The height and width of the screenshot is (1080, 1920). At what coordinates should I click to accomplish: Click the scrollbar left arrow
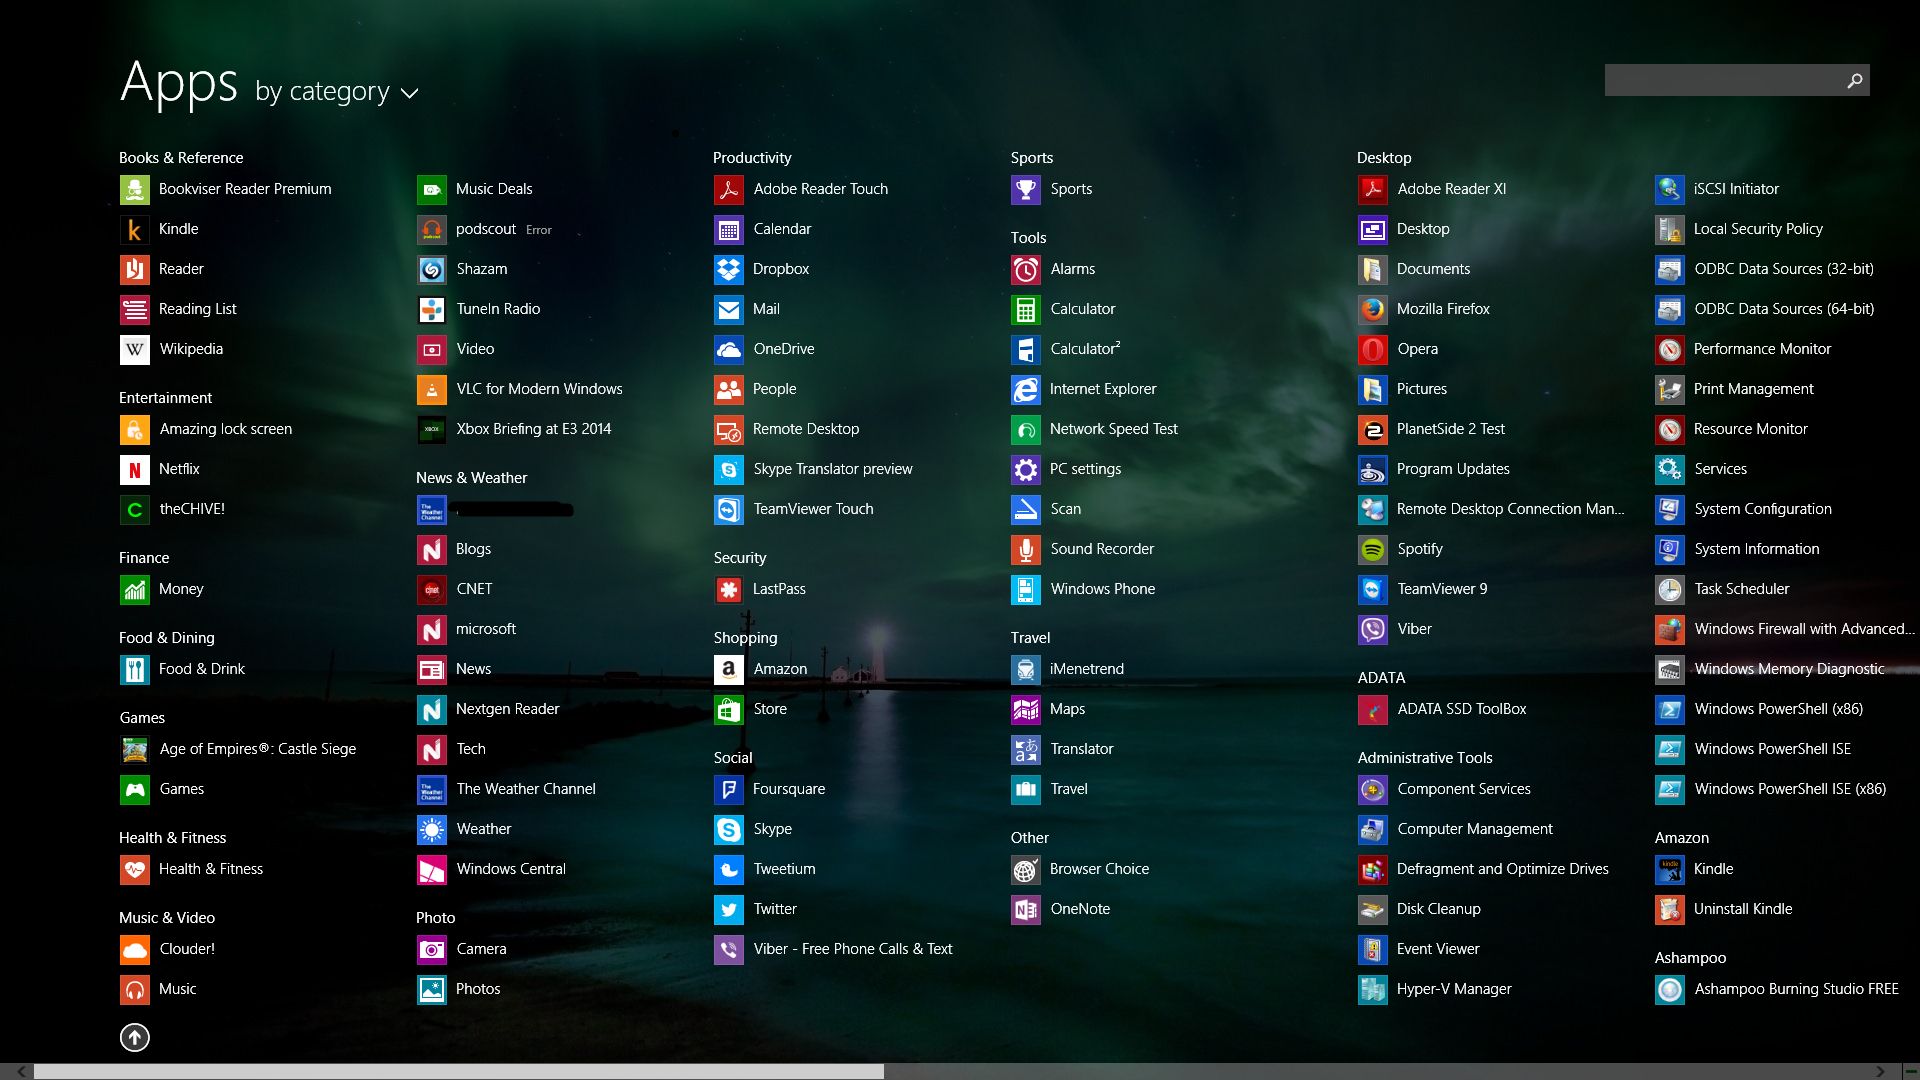coord(22,1071)
